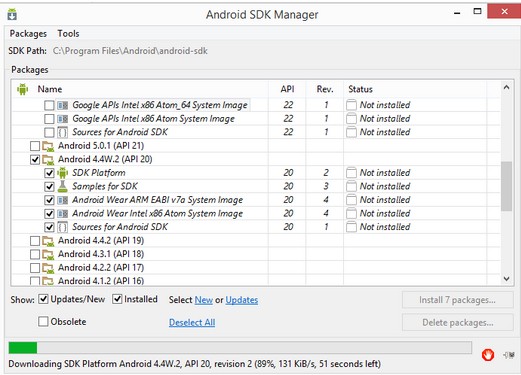
Task: Click the Deselect All link
Action: pos(192,322)
